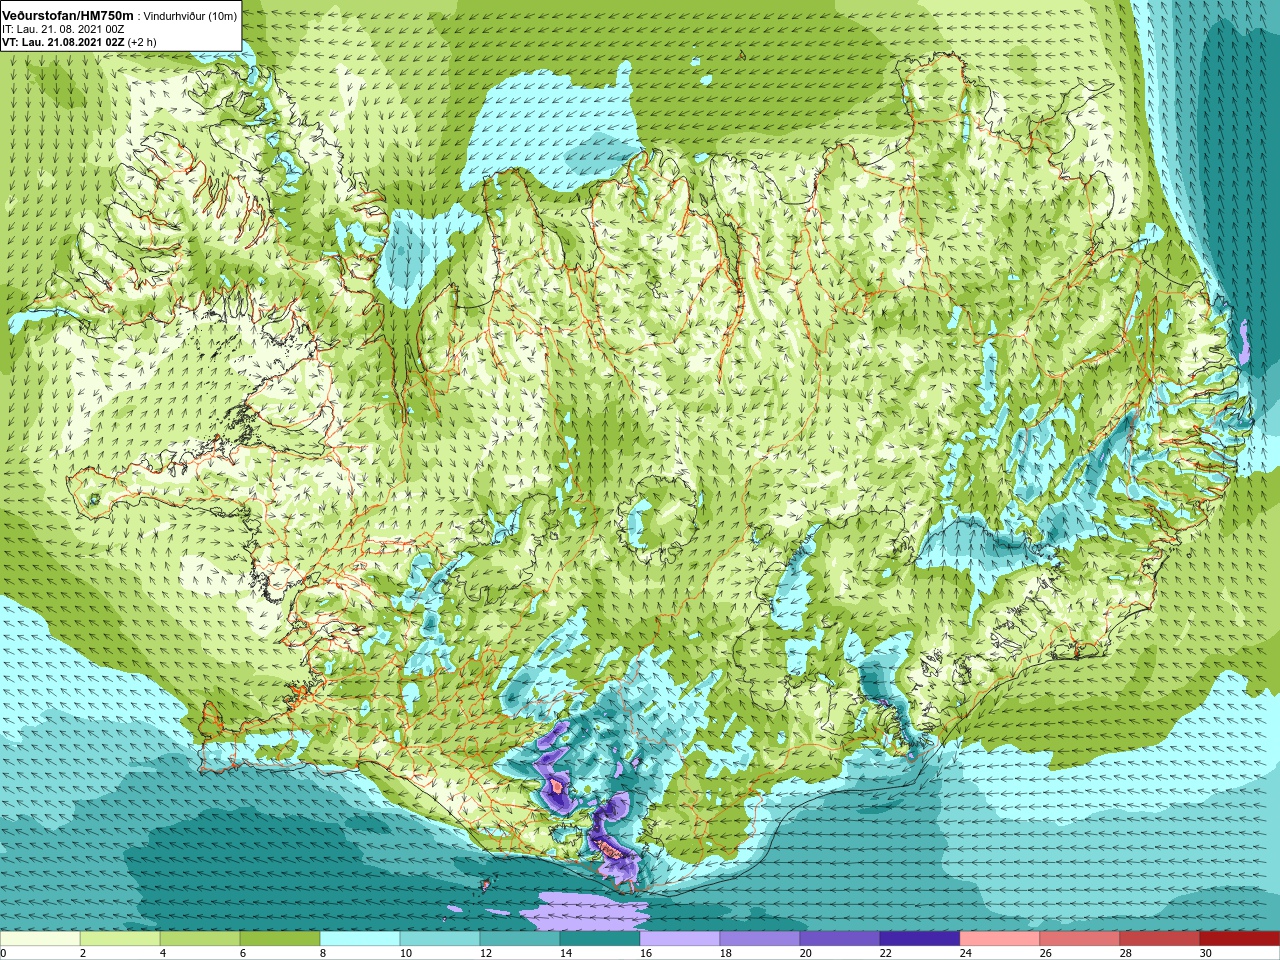Select the legend scale label '4'
Screen dimensions: 1280x960
[164, 953]
